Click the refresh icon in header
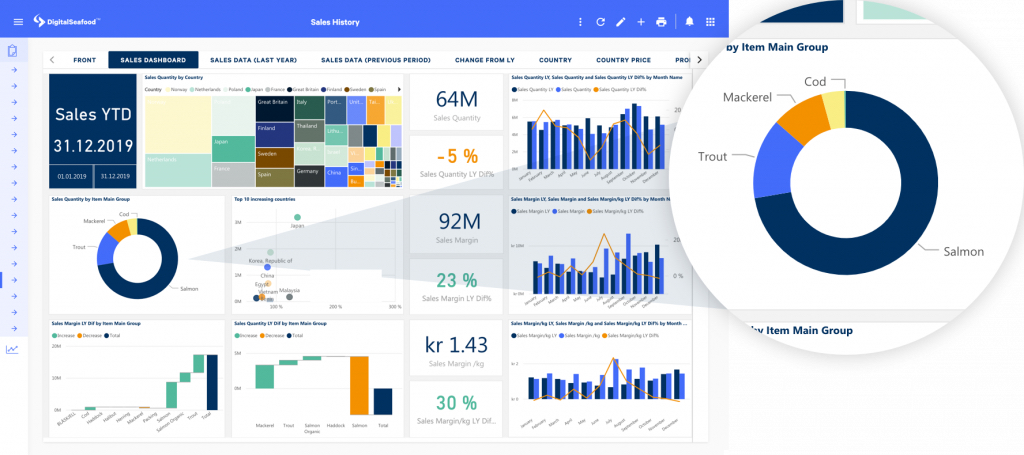Viewport: 1024px width, 455px height. point(600,21)
